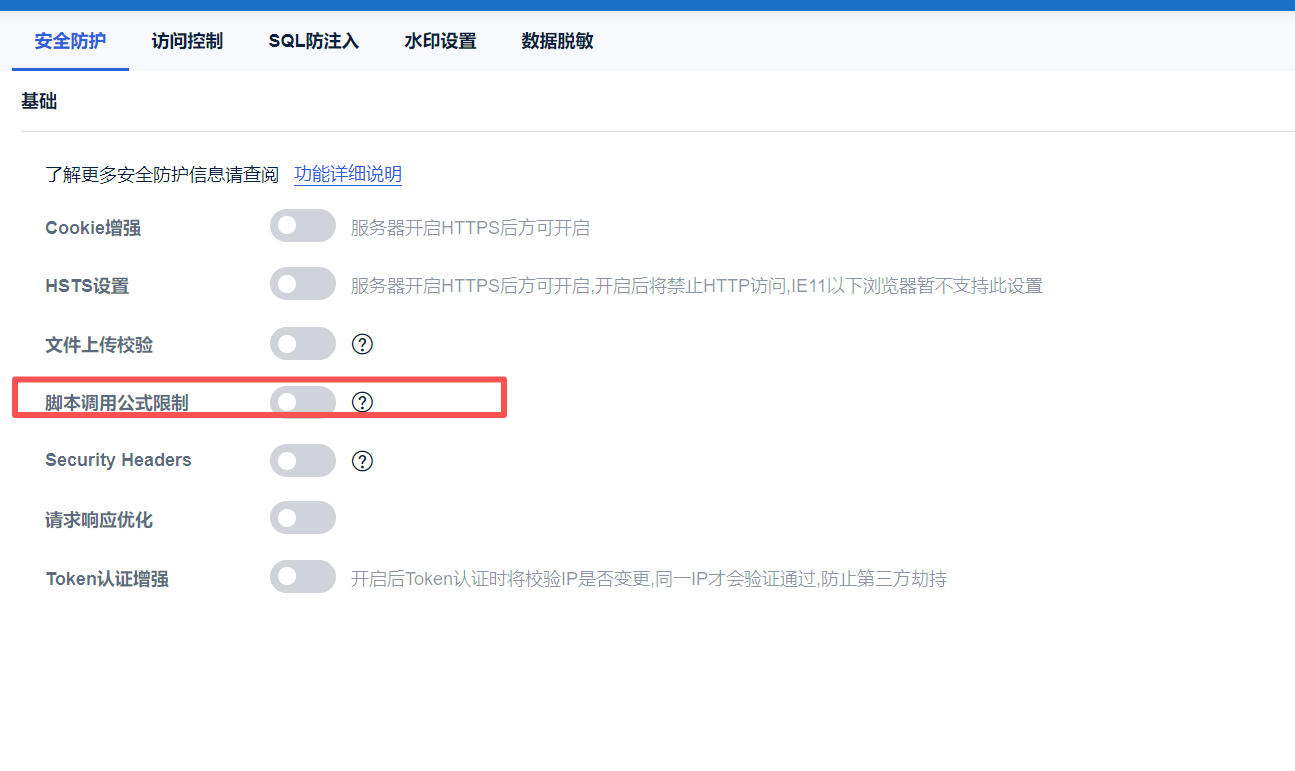Show help tooltip for Security Headers
This screenshot has height=771, width=1295.
tap(362, 461)
